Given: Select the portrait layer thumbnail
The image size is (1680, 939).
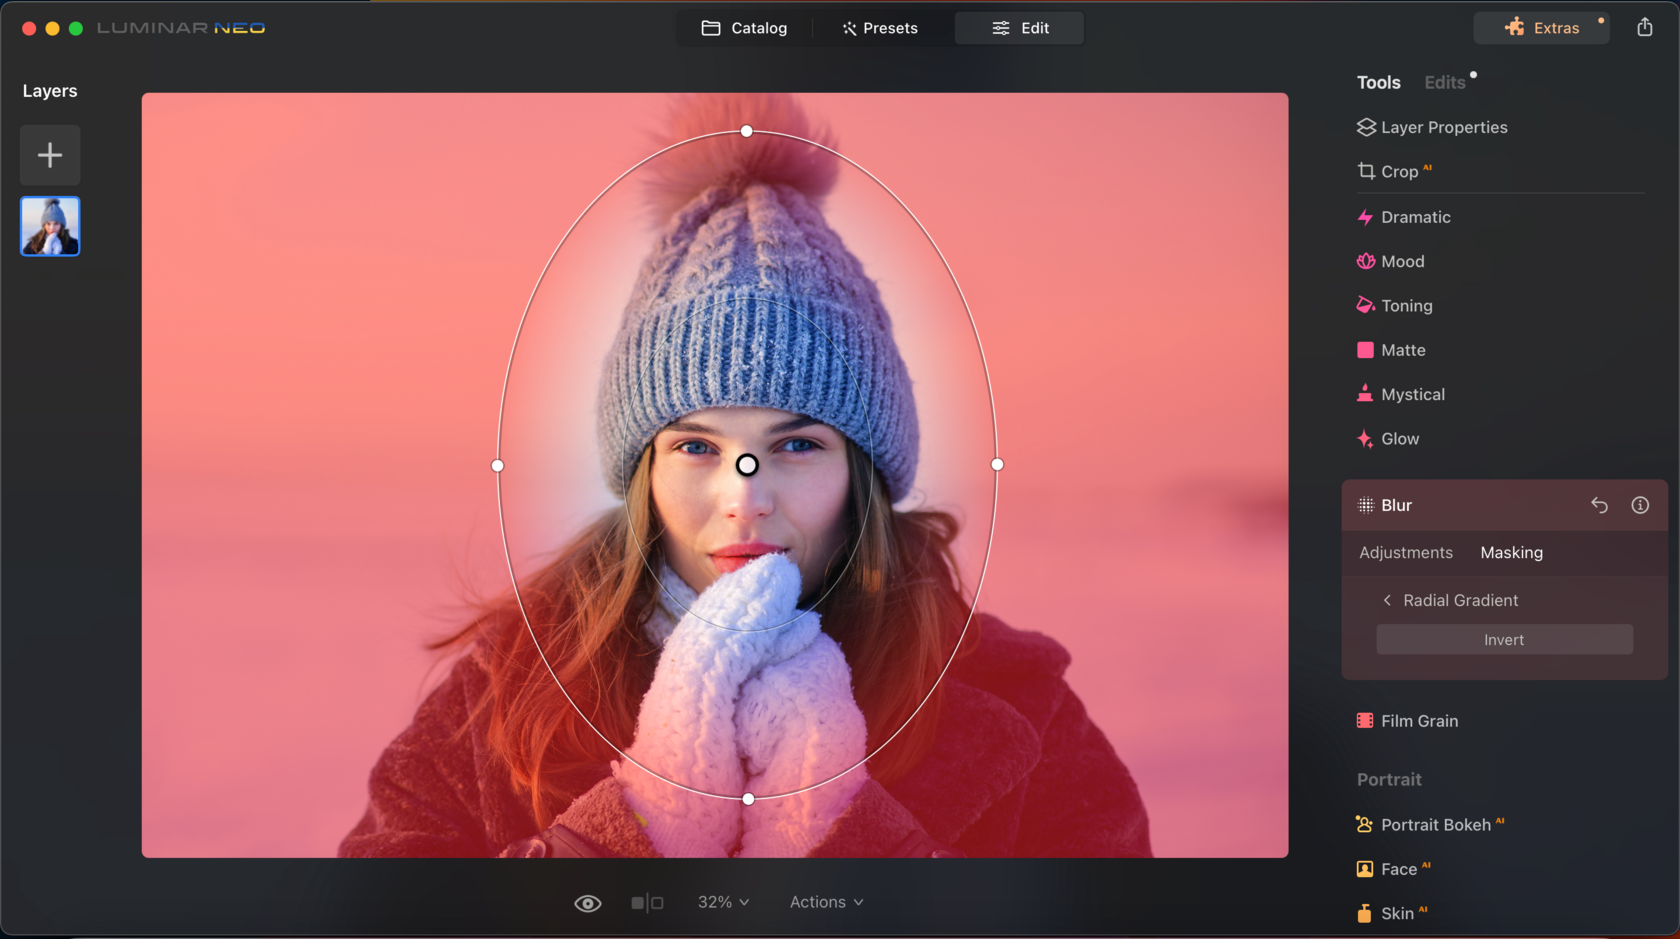Looking at the screenshot, I should pos(50,226).
